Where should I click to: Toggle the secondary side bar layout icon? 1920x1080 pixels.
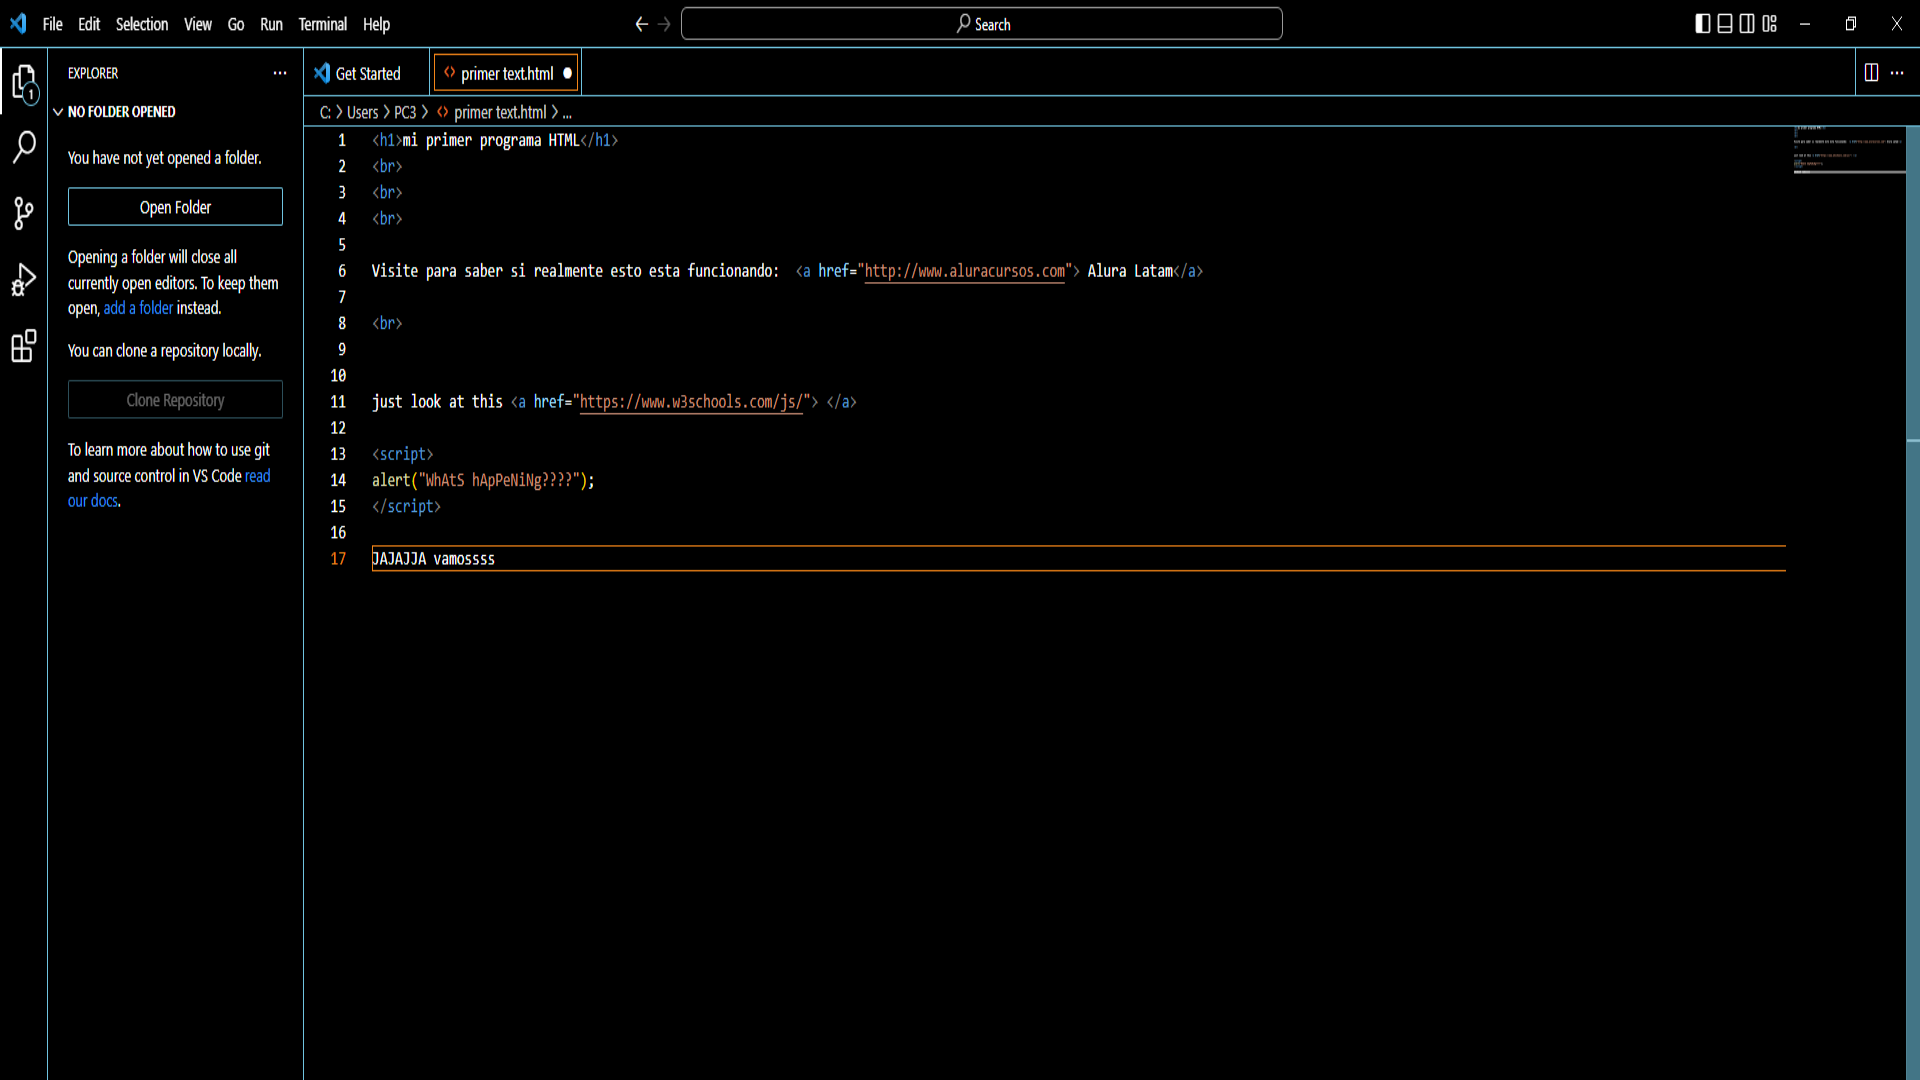pos(1747,24)
